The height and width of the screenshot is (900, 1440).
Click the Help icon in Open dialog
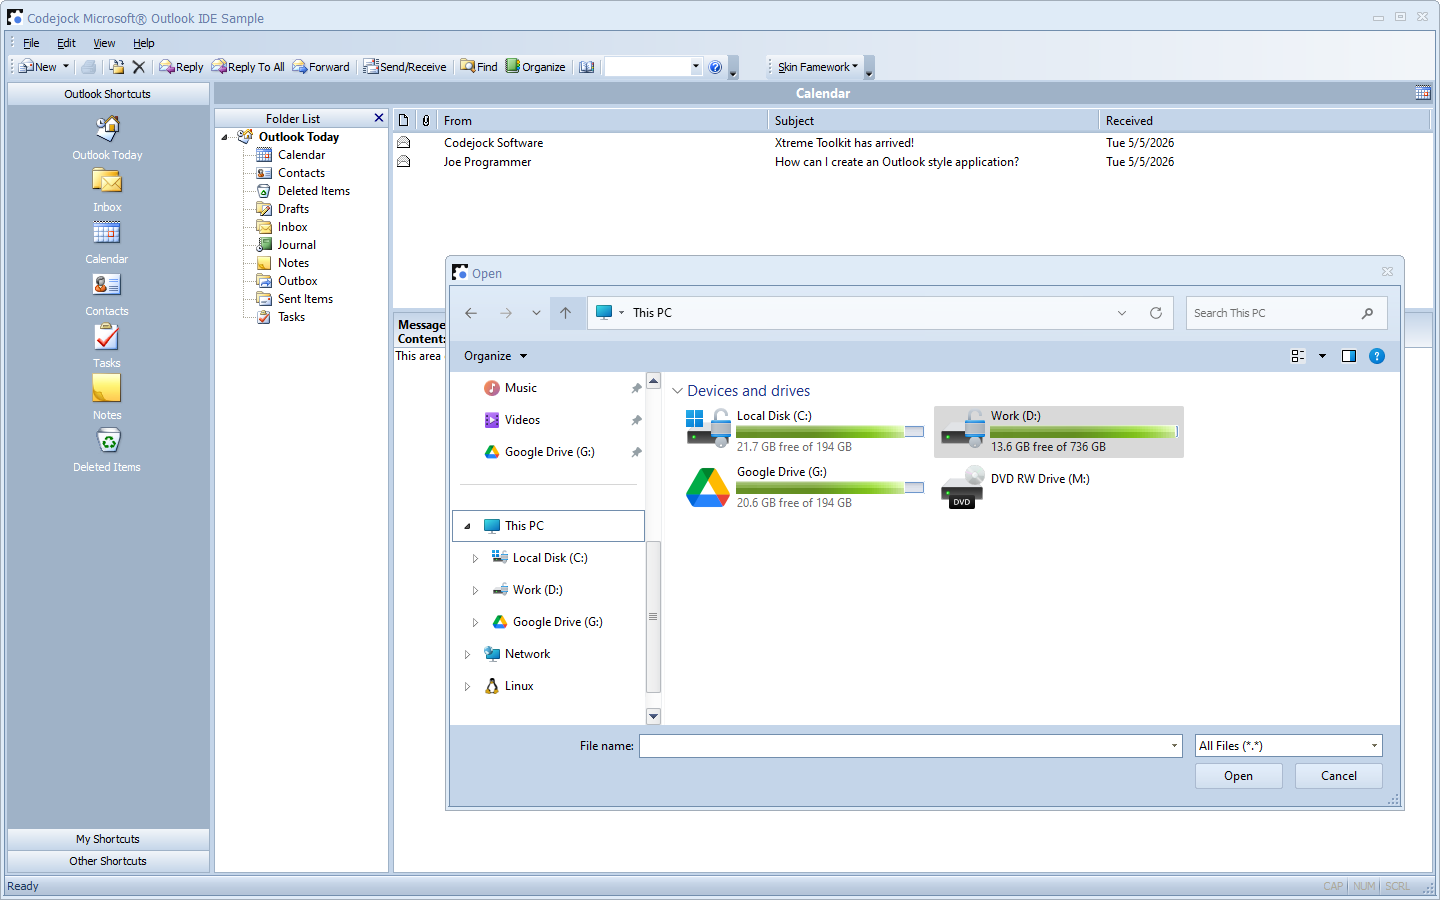click(1377, 356)
